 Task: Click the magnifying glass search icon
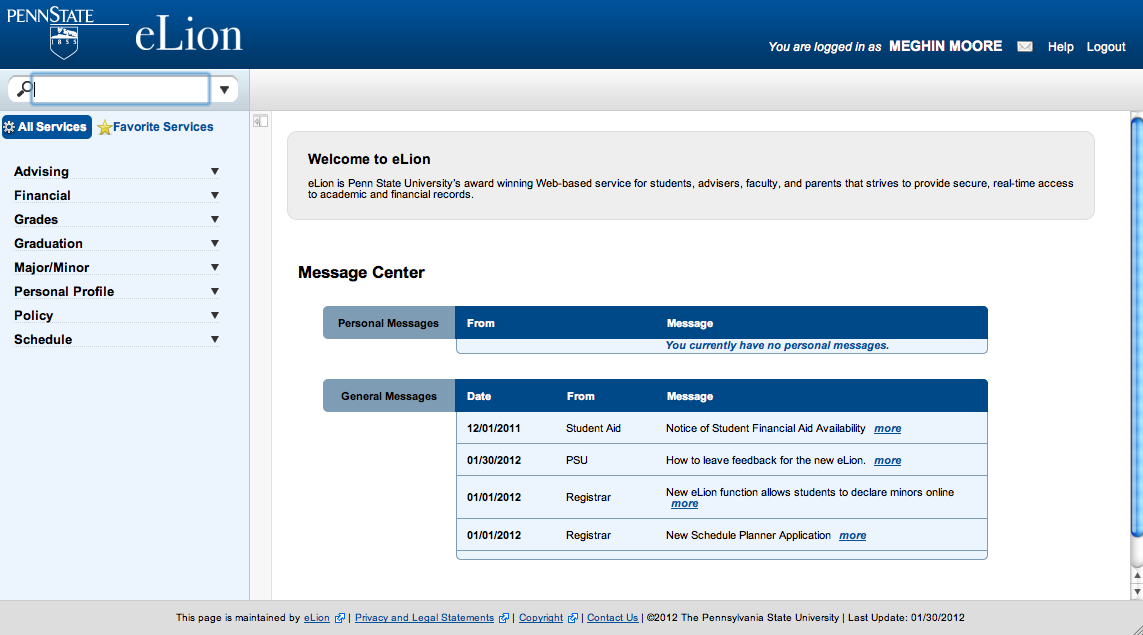pyautogui.click(x=24, y=89)
